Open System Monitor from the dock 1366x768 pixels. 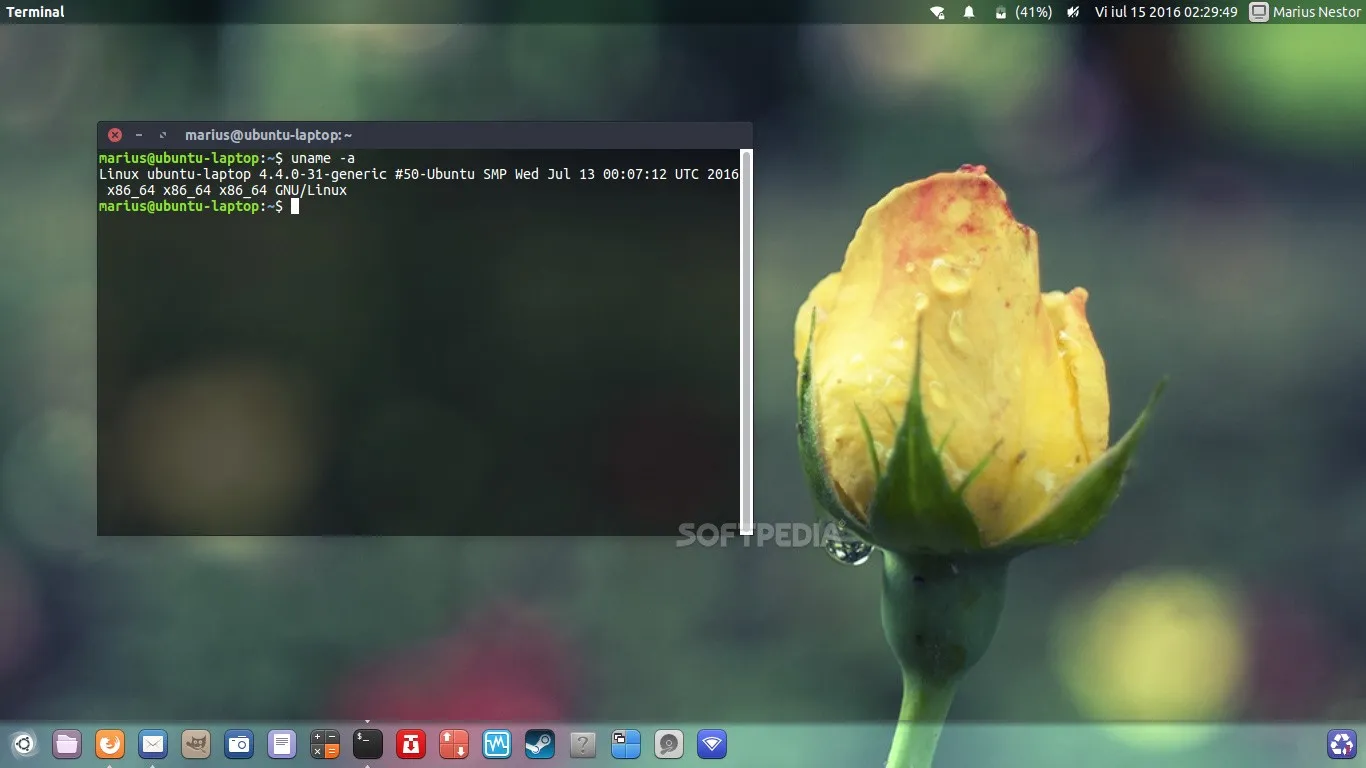pos(496,744)
